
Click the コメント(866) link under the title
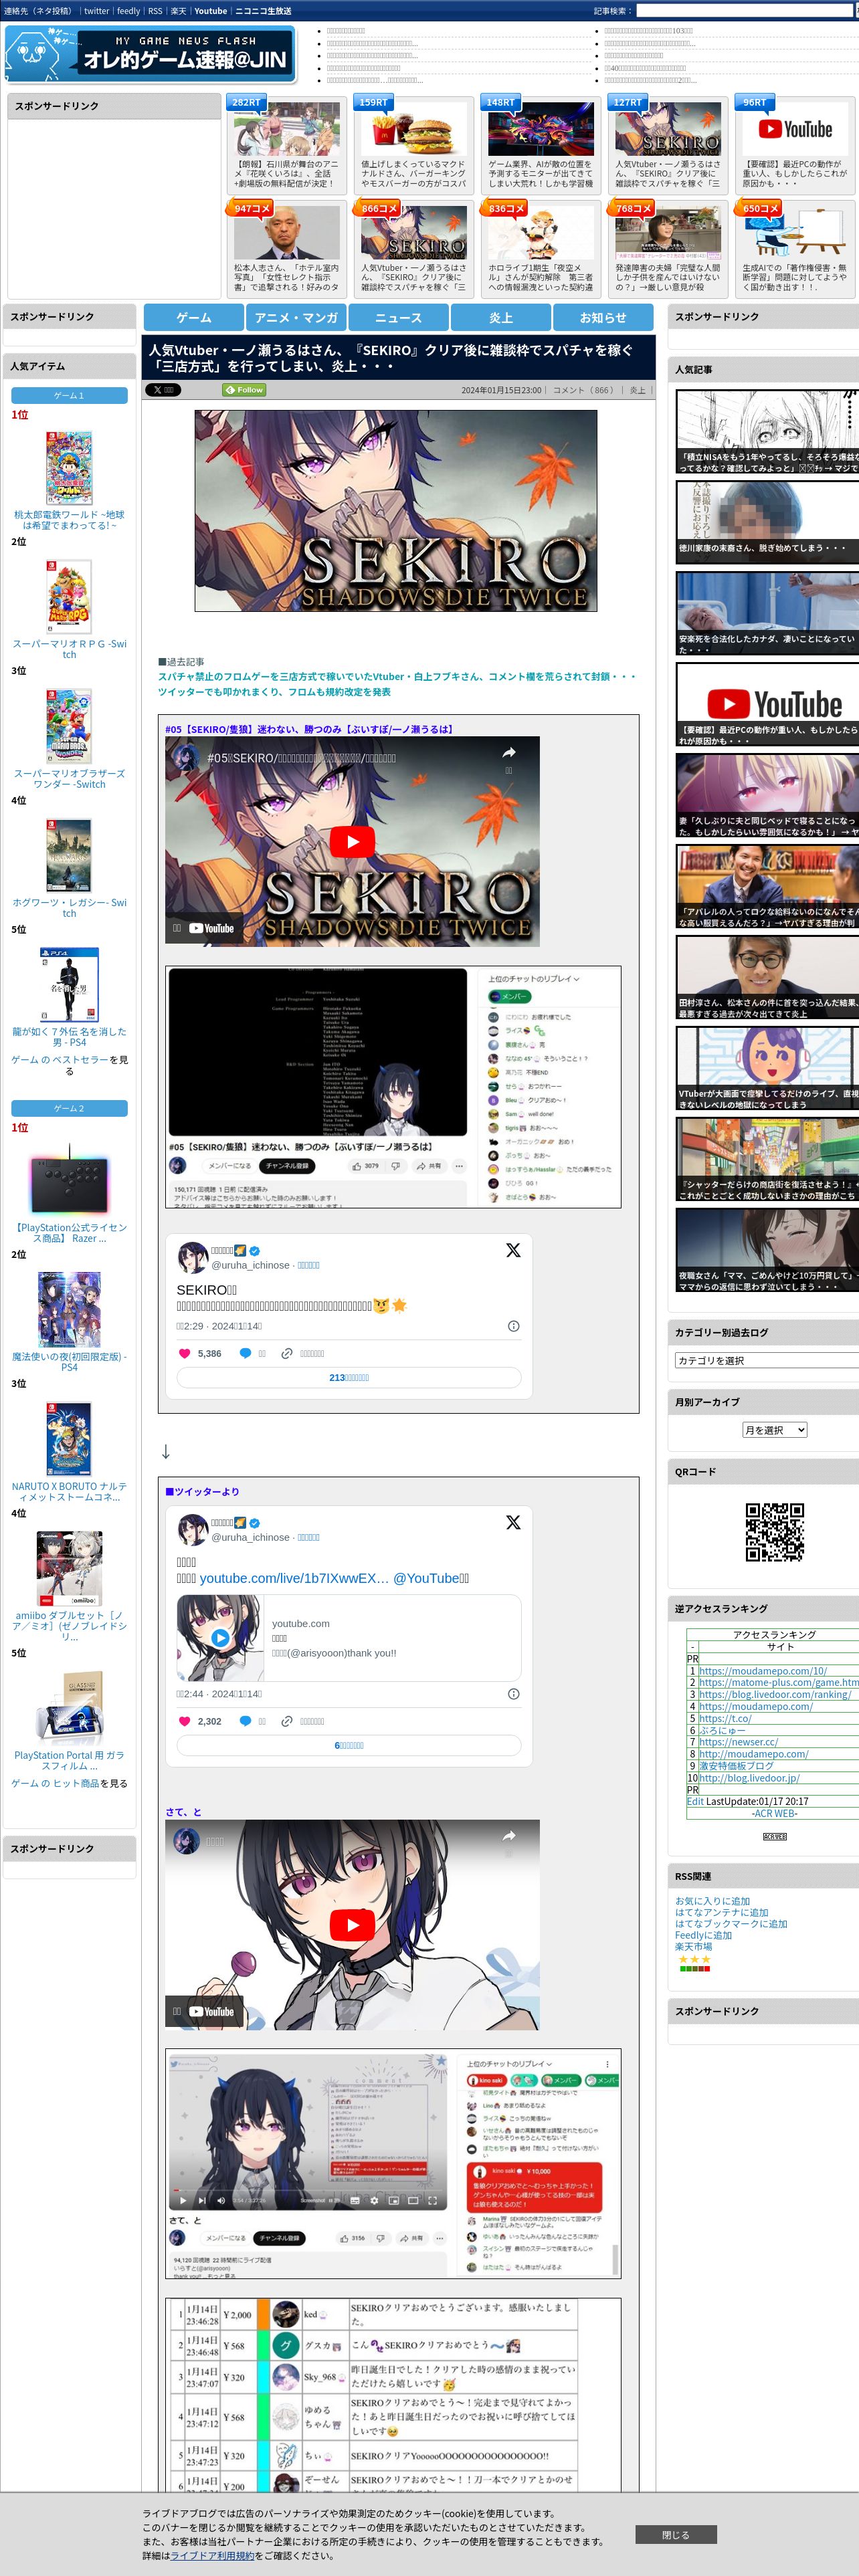click(x=584, y=390)
